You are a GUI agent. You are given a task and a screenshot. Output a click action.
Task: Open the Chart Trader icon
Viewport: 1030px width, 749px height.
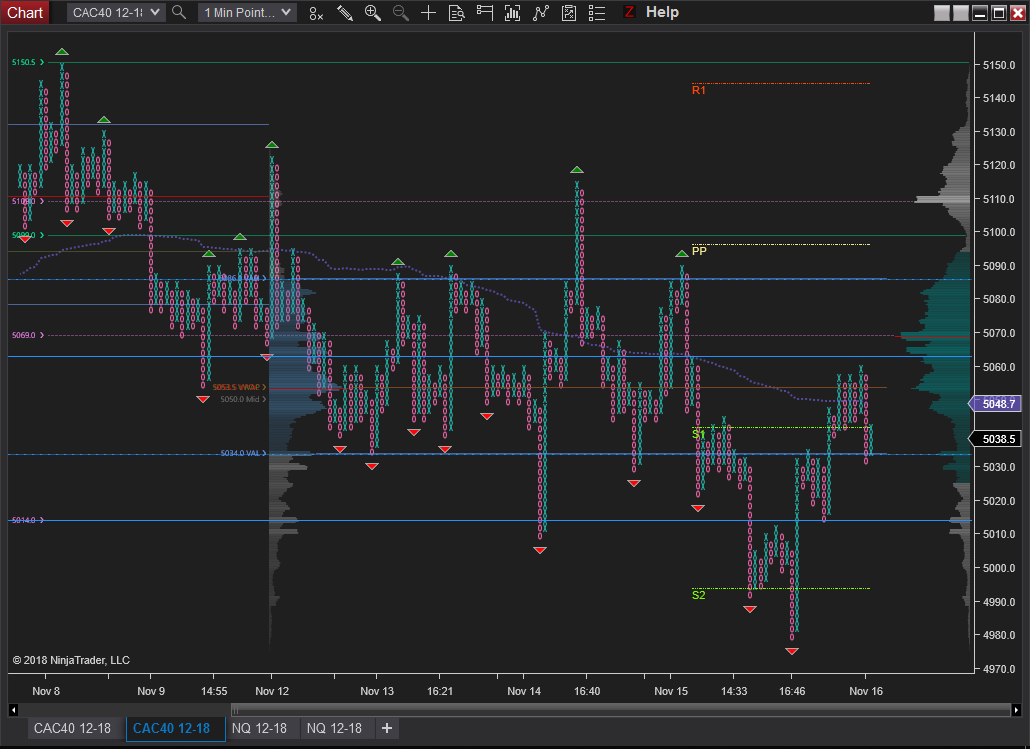coord(485,13)
